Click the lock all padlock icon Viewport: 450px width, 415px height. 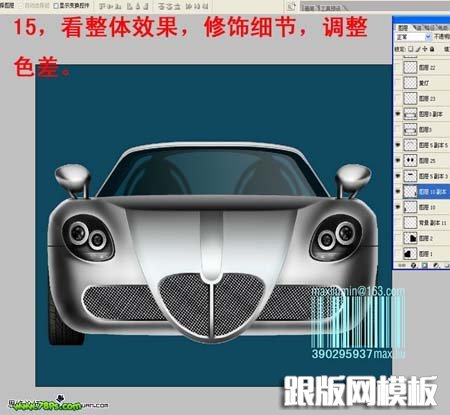(x=432, y=49)
